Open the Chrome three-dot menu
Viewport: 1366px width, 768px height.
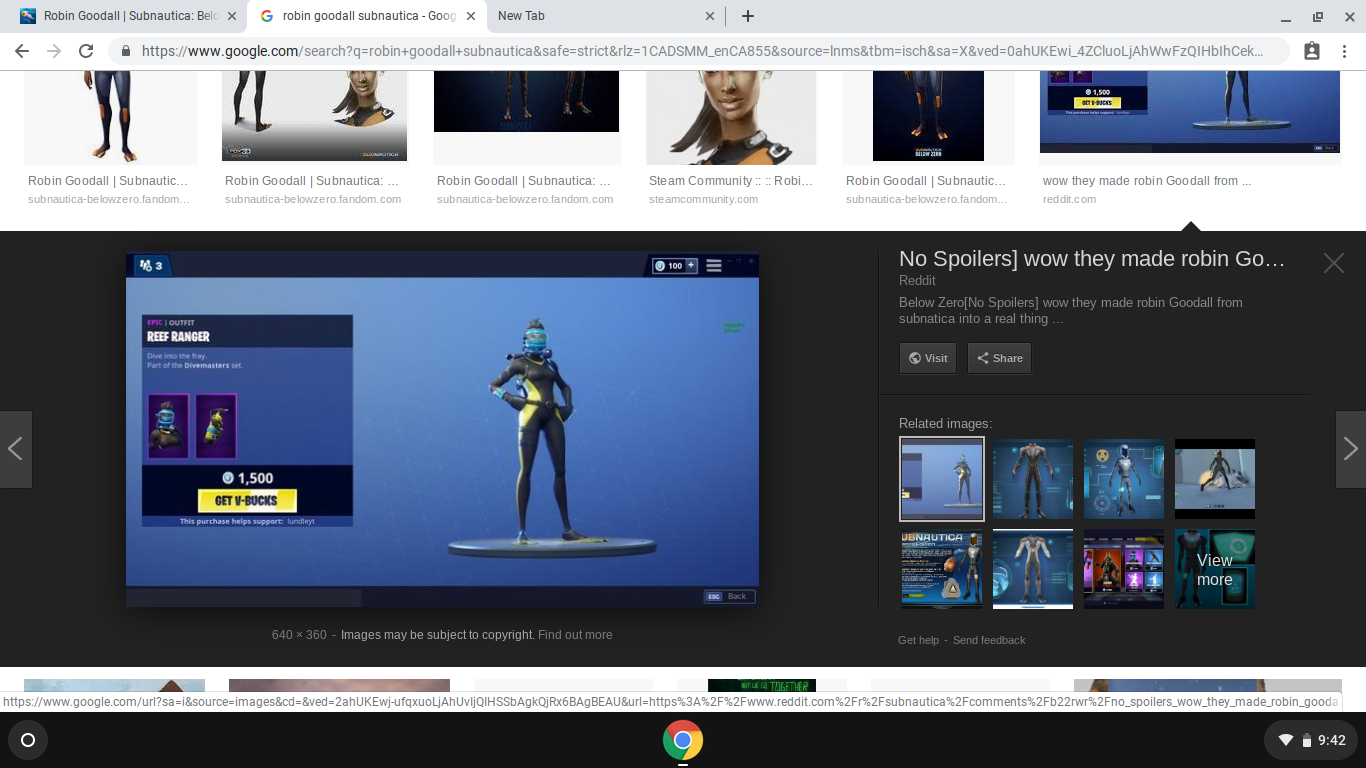point(1344,51)
